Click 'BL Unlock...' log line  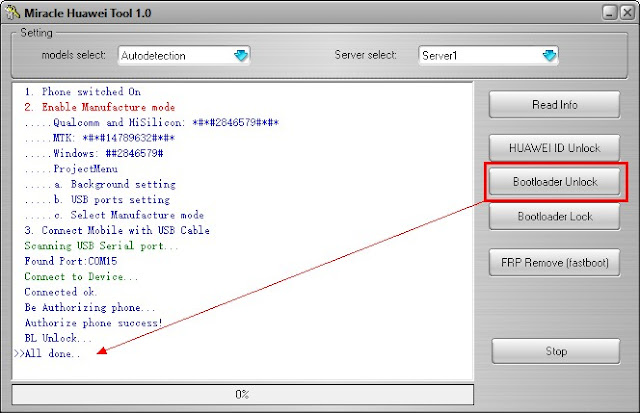58,338
